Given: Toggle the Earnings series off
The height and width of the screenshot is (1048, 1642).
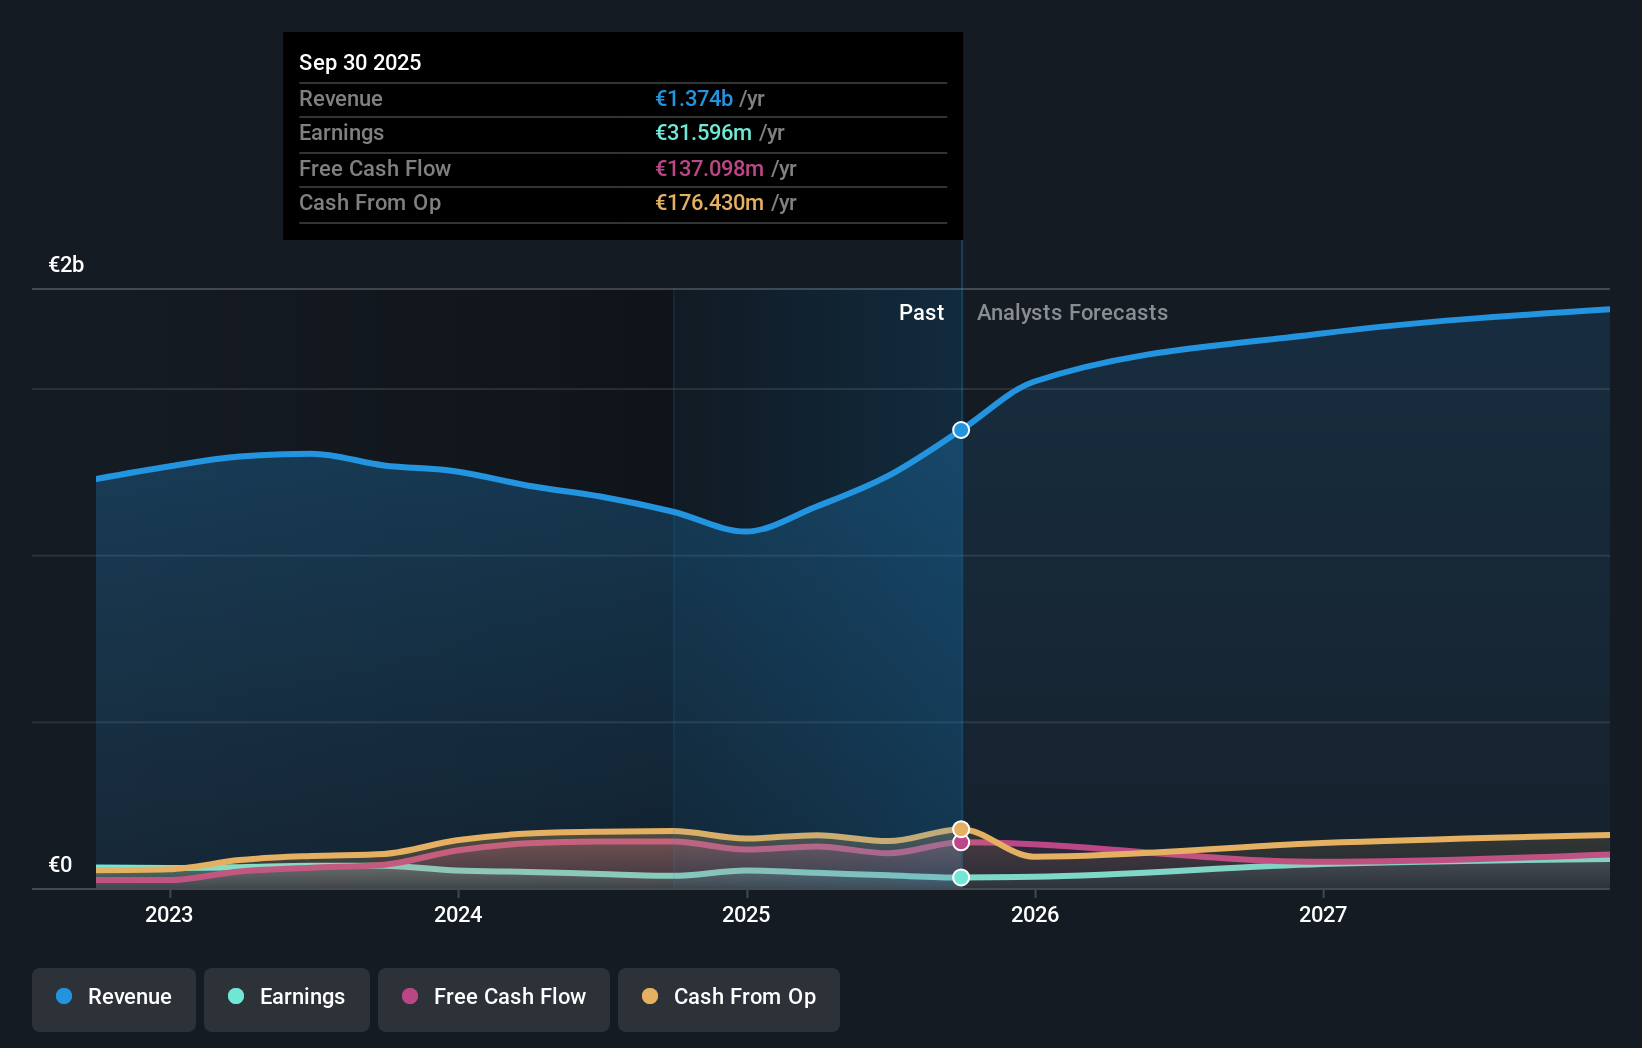Looking at the screenshot, I should (x=287, y=997).
